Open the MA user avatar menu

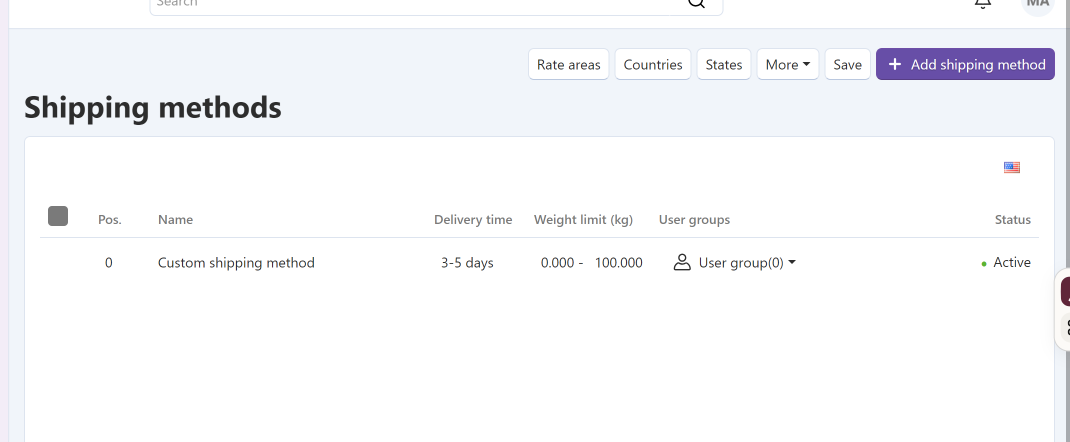pos(1037,4)
